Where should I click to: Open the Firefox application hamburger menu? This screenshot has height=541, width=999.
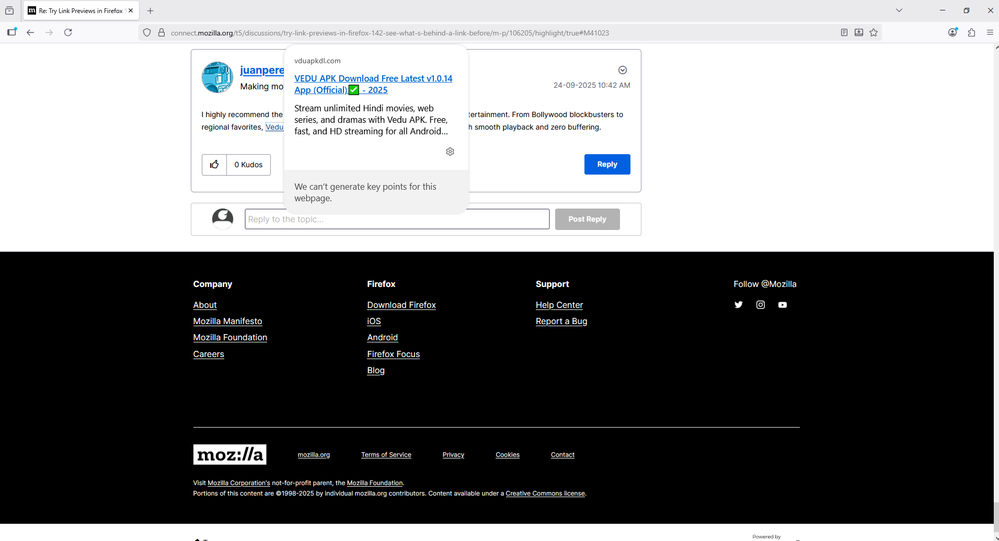point(989,32)
